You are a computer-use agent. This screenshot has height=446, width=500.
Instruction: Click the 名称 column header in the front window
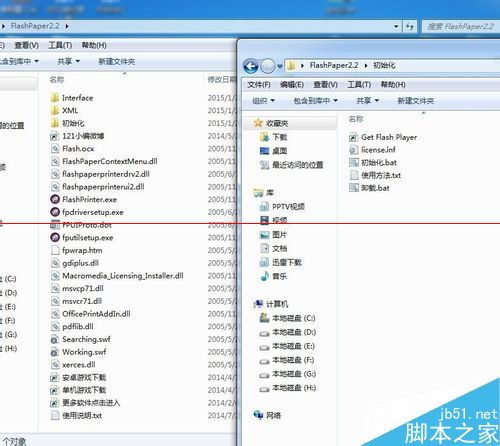(355, 119)
